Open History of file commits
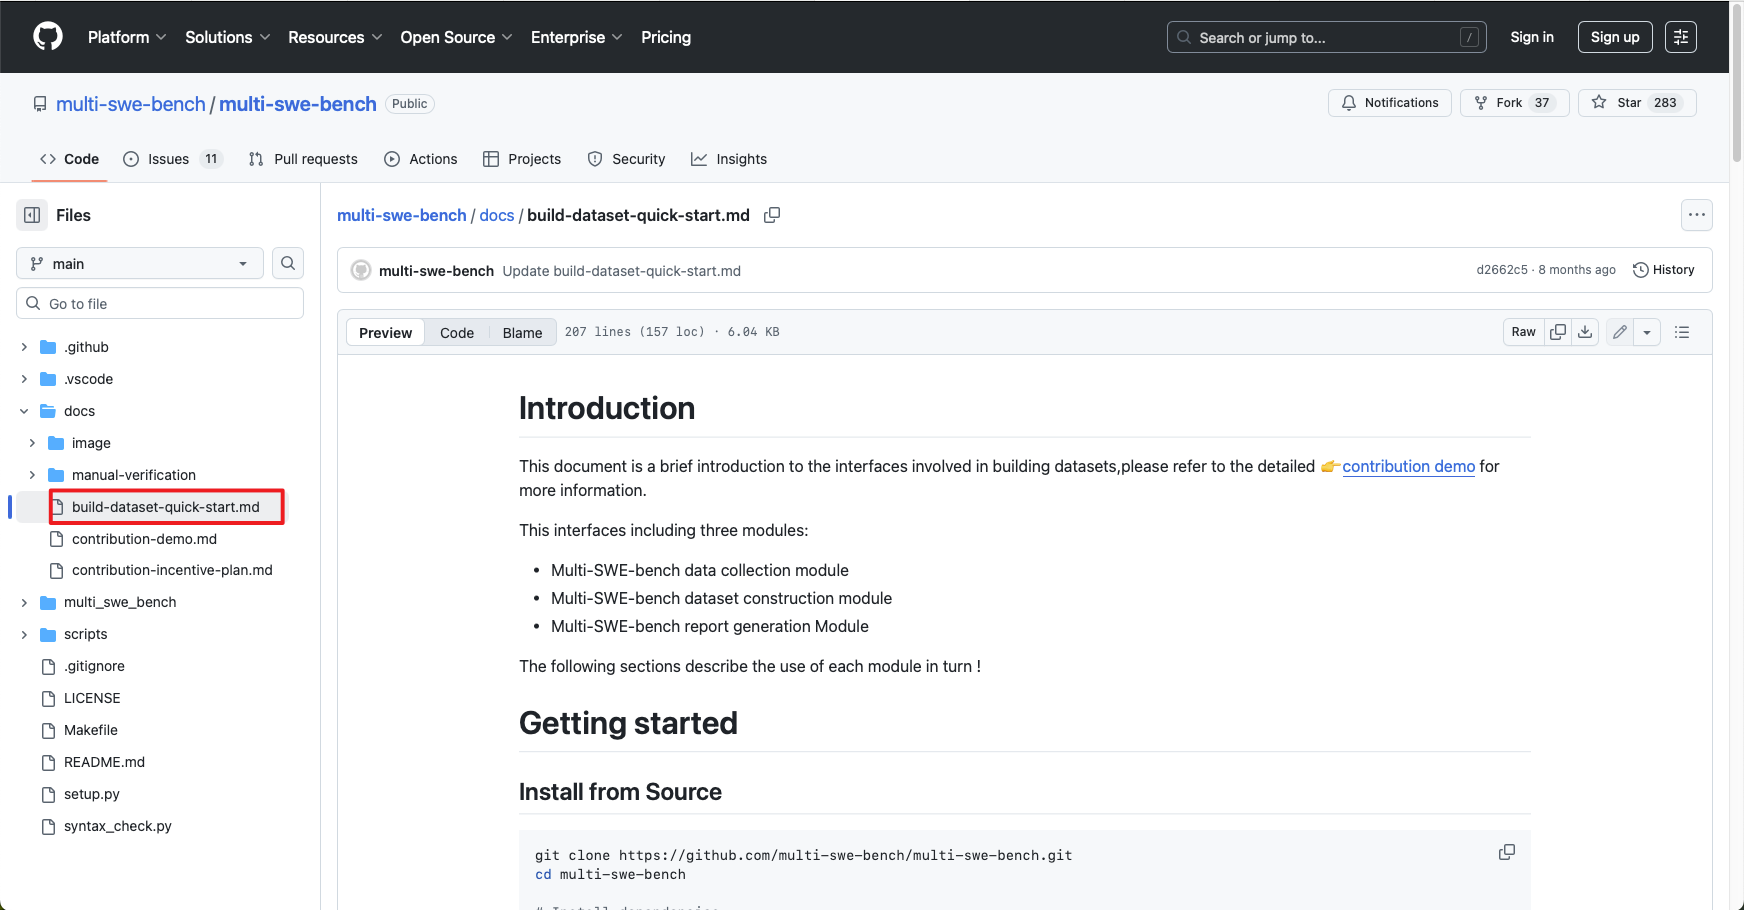Image resolution: width=1744 pixels, height=910 pixels. click(1664, 270)
